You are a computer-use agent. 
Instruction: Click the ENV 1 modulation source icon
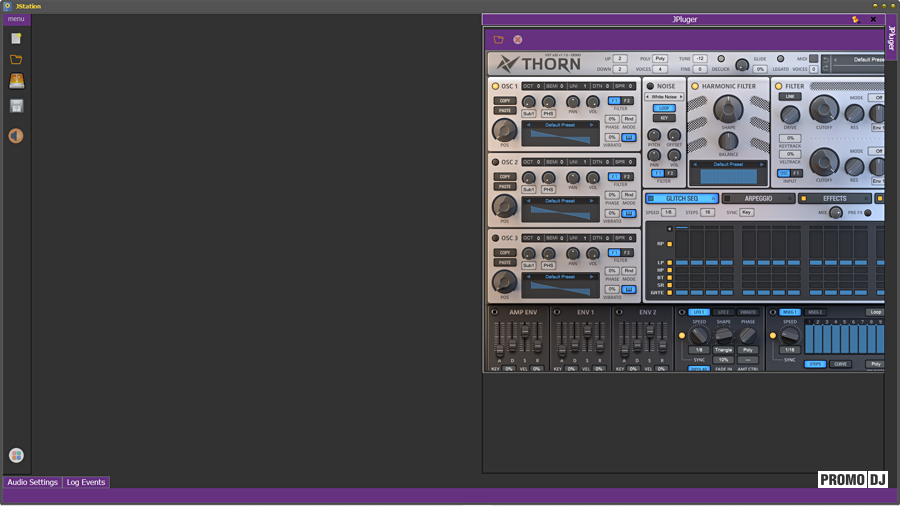click(x=556, y=312)
